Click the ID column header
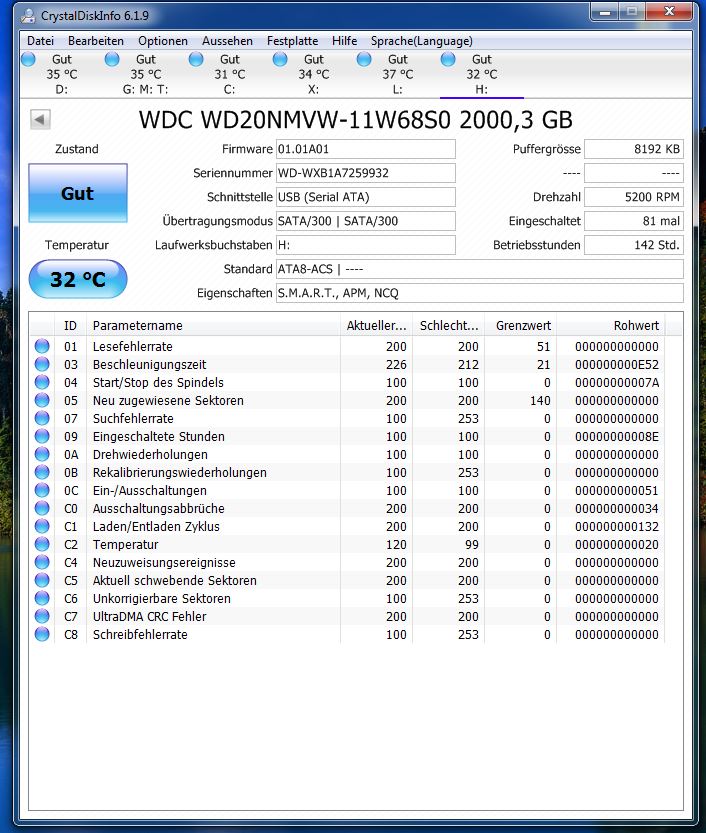706x833 pixels. (x=70, y=326)
